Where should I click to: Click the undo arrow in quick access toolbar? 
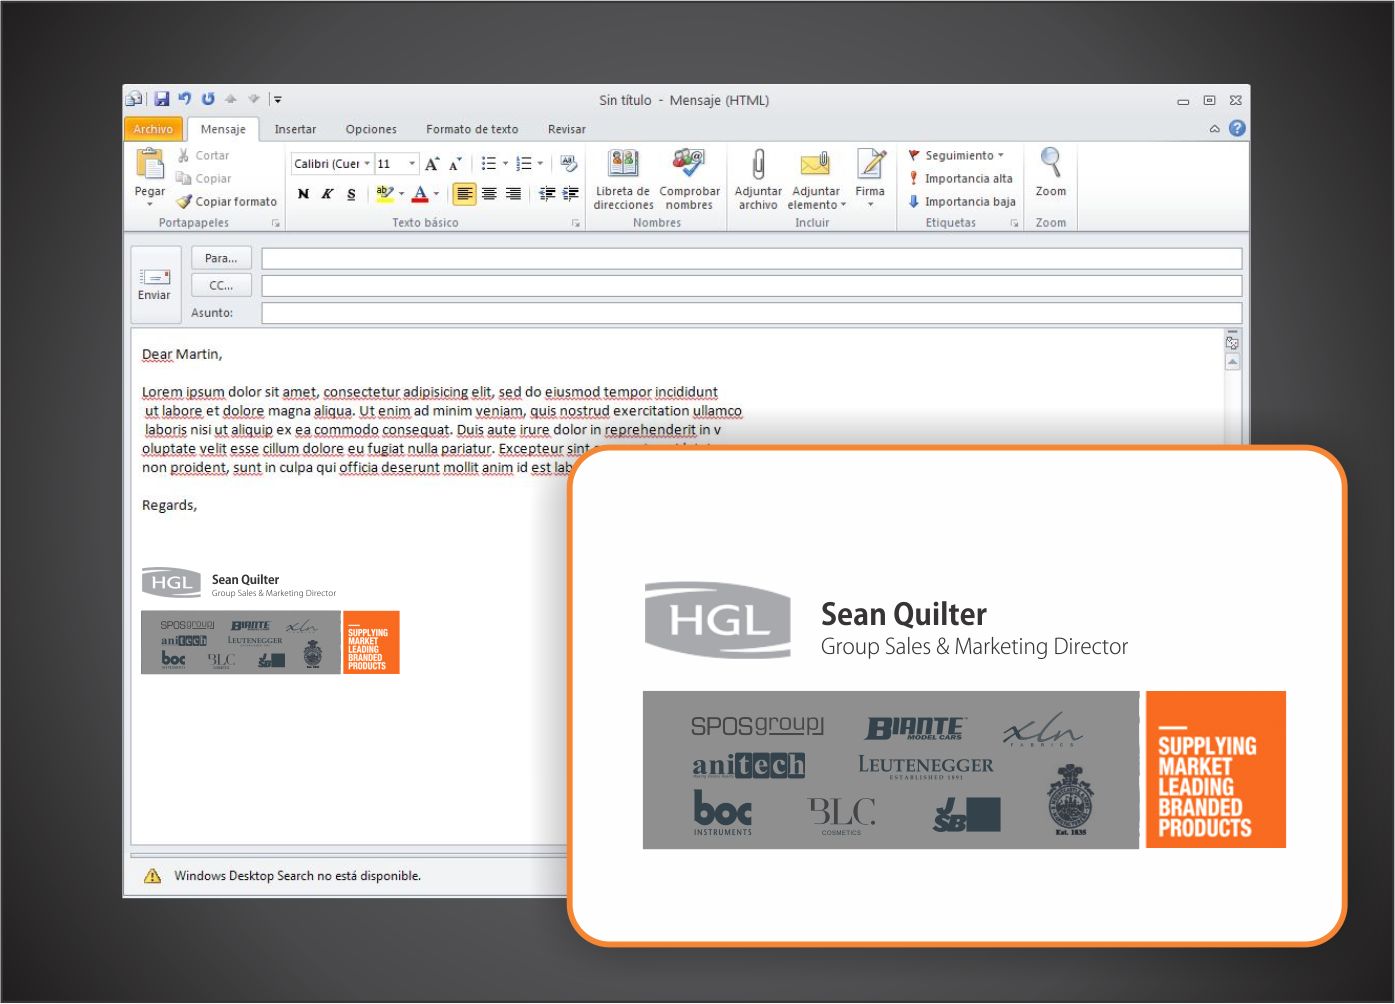[x=185, y=99]
